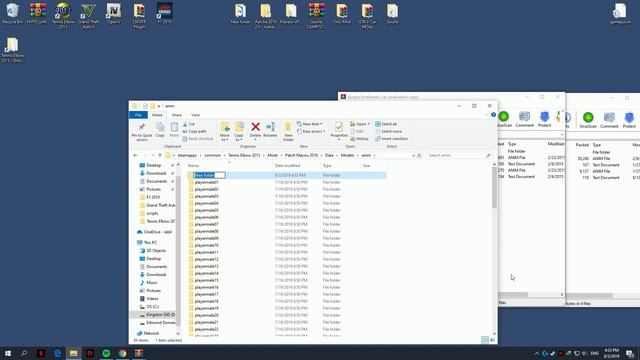Click Select none in the ribbon
Viewport: 640px width, 360px height.
(x=389, y=131)
